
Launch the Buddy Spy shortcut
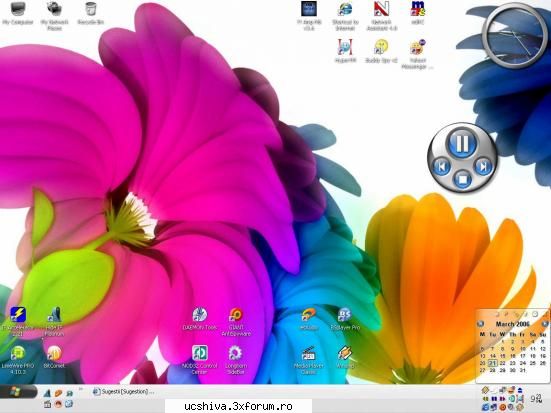[x=381, y=51]
